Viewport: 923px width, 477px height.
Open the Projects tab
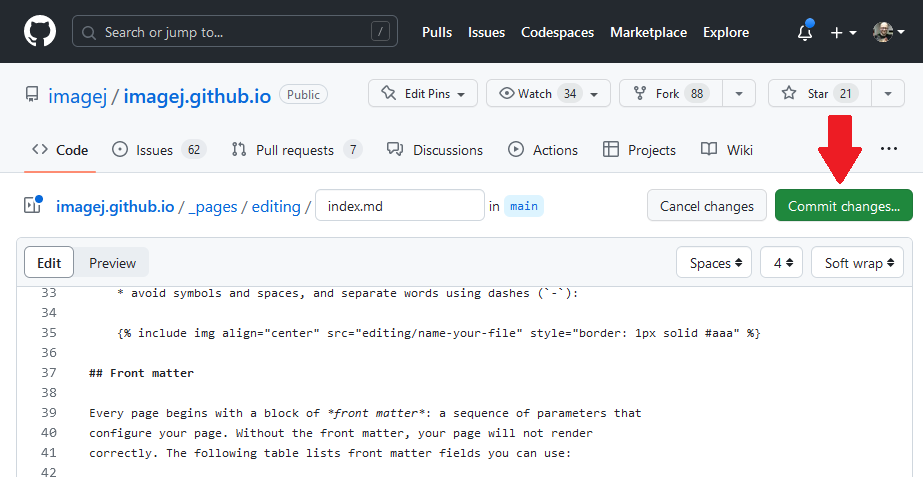[x=639, y=150]
